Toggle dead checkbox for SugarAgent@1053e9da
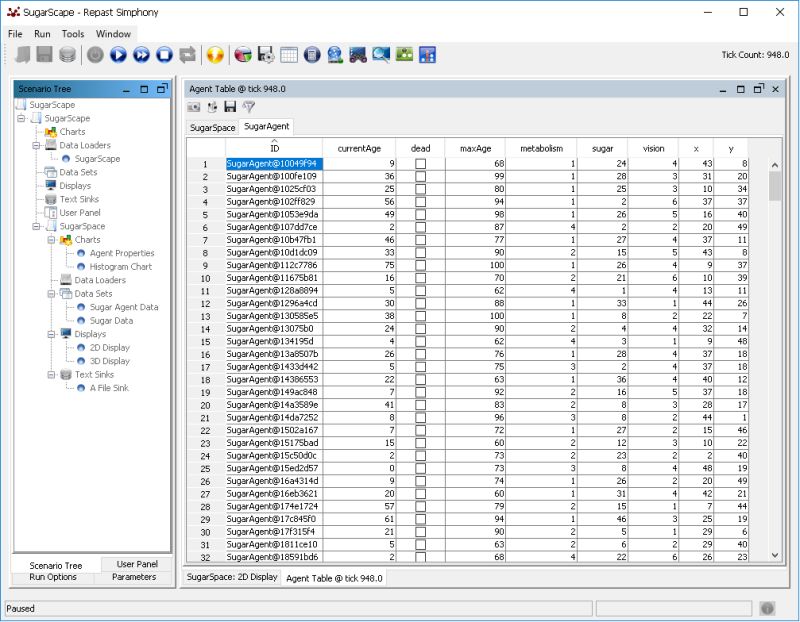 coord(420,214)
